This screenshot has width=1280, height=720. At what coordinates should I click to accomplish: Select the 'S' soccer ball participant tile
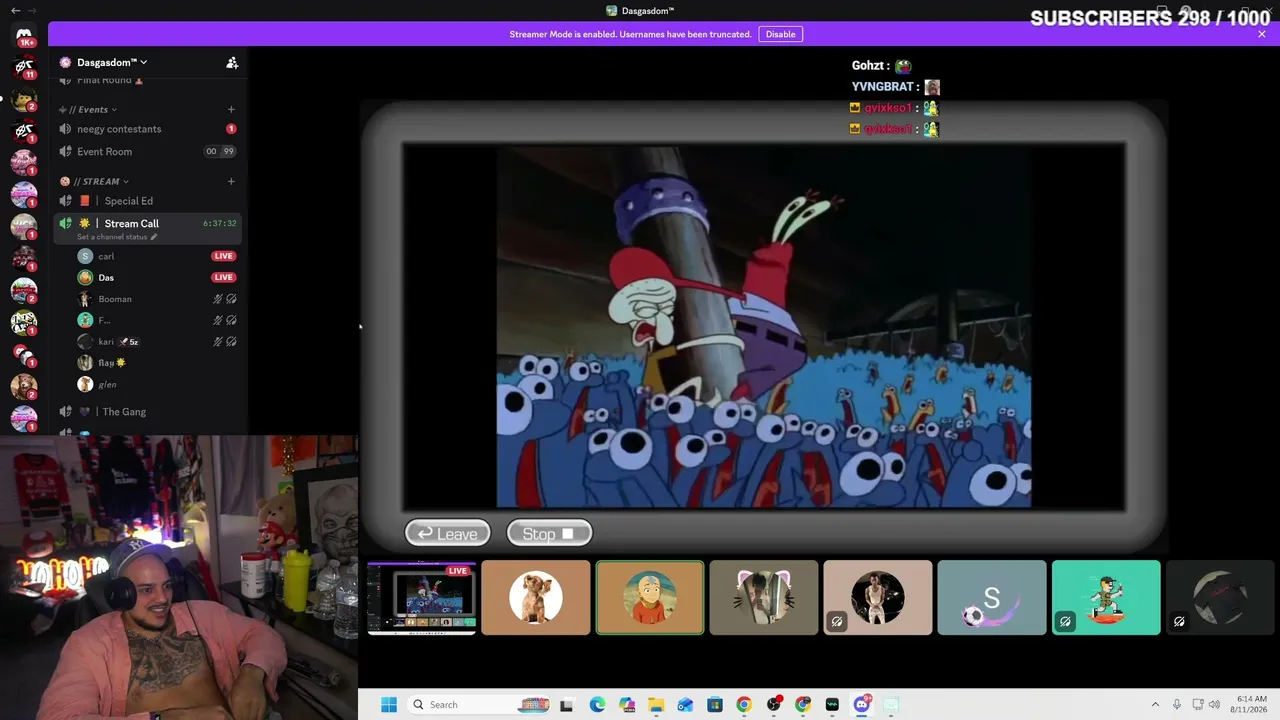point(992,598)
